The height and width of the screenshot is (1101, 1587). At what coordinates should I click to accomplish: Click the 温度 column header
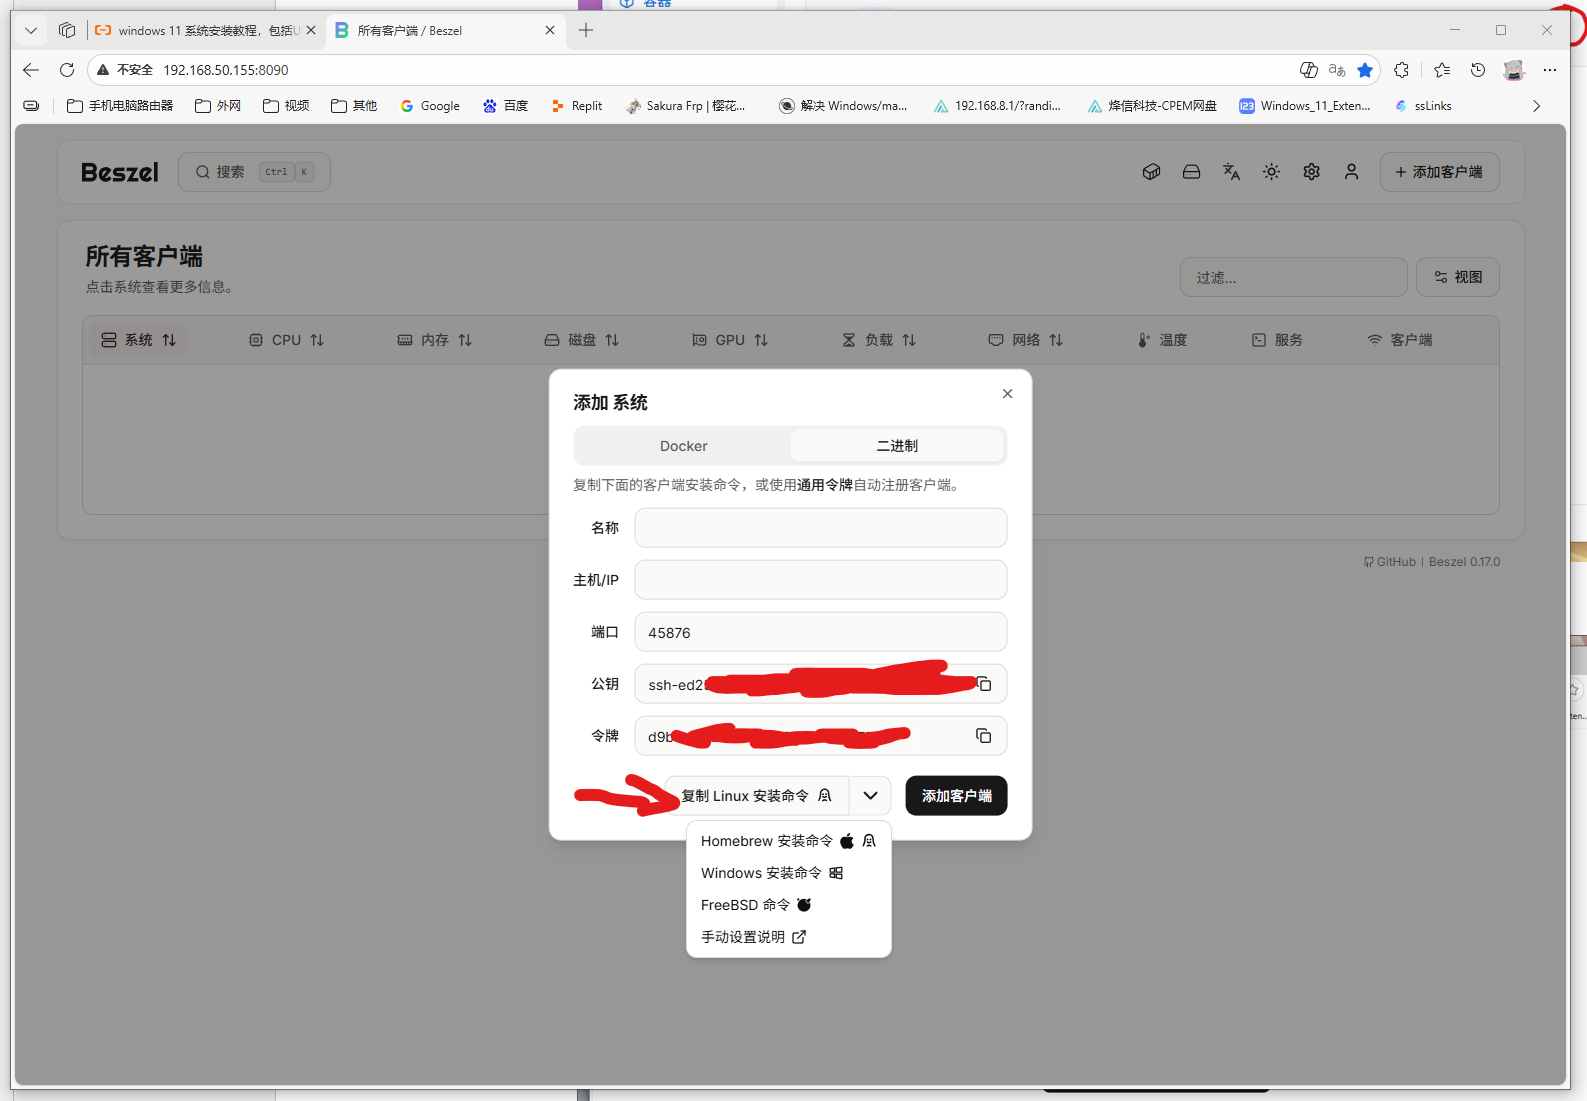click(1163, 340)
